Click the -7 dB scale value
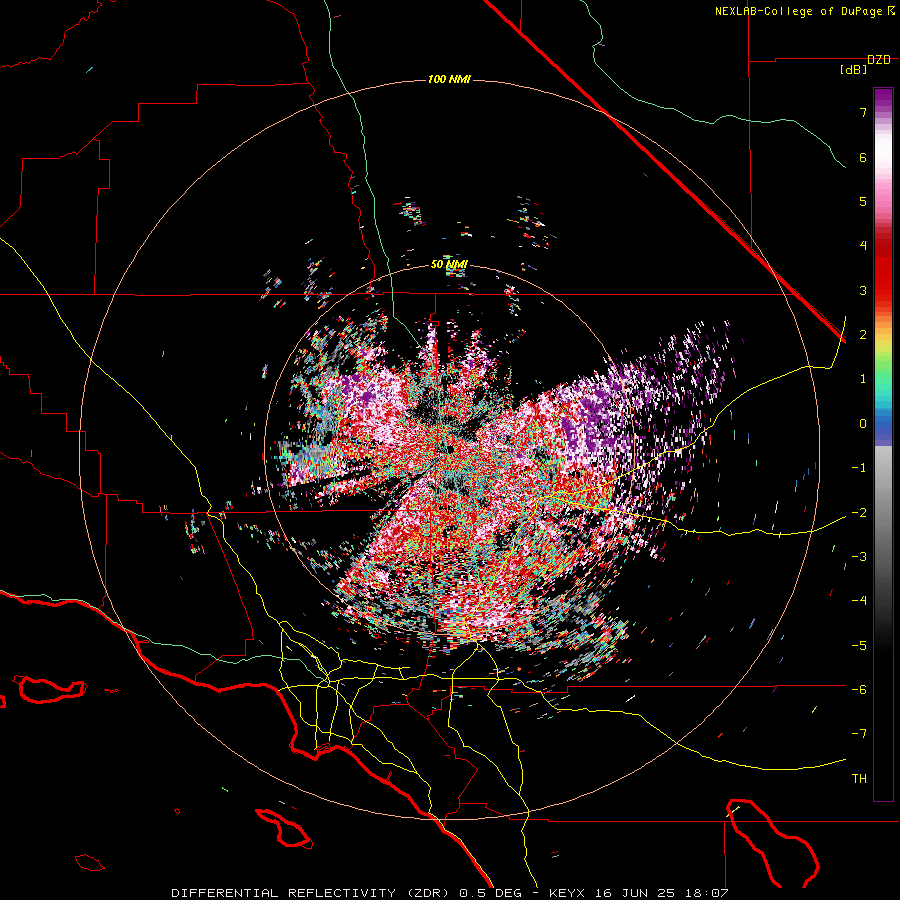The width and height of the screenshot is (900, 900). (859, 734)
